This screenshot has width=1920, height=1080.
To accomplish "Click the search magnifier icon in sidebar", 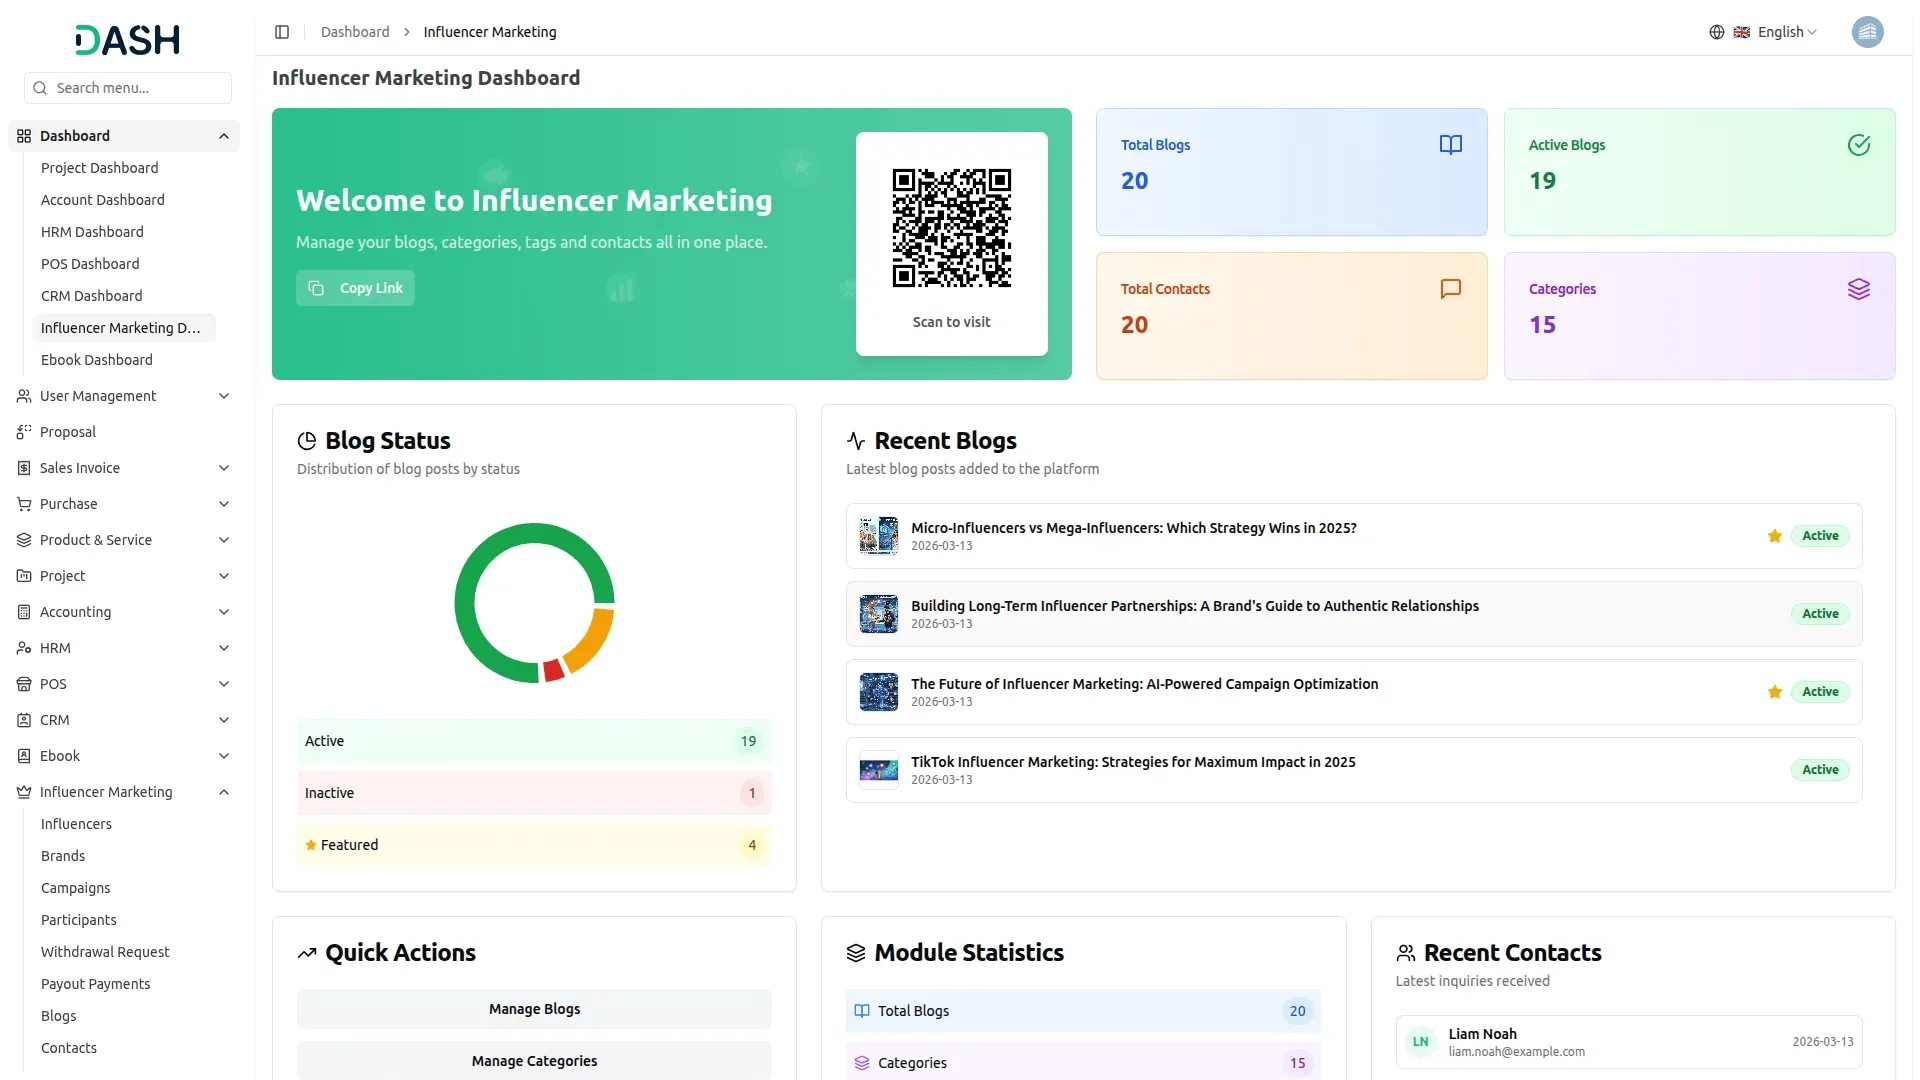I will coord(40,88).
